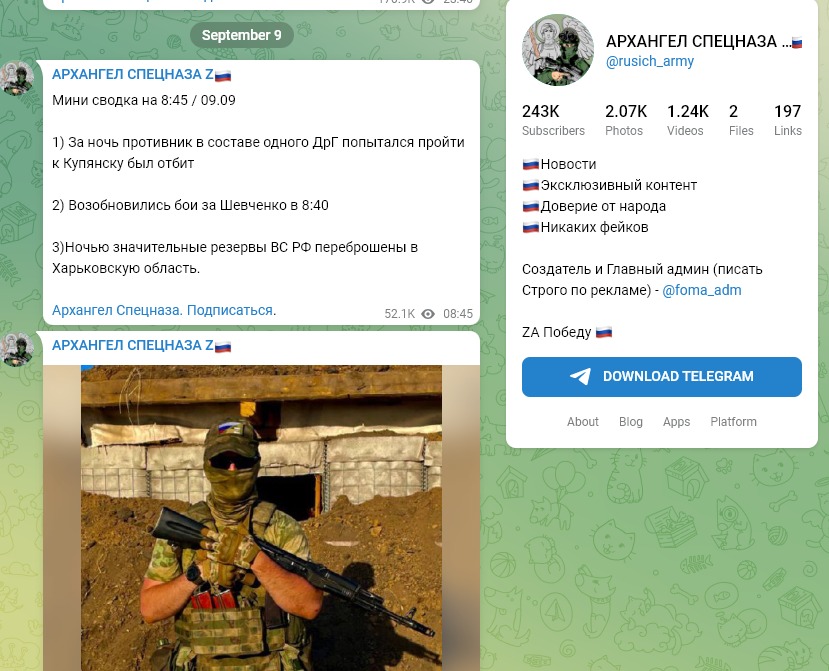Select the 2.07K Photos counter

point(626,120)
